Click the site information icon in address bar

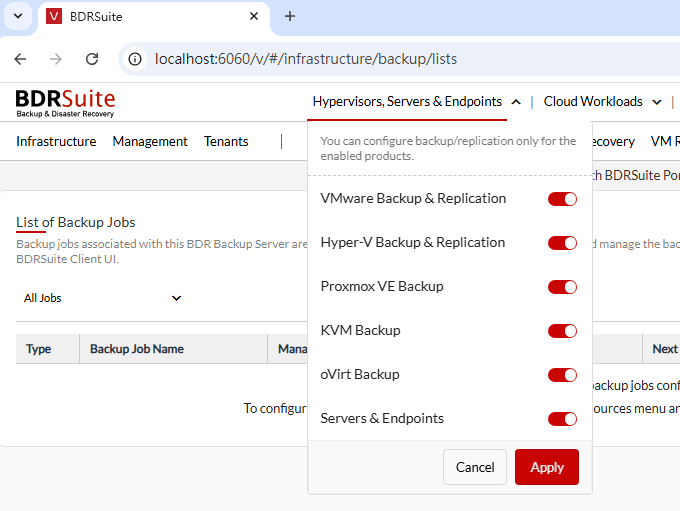pyautogui.click(x=136, y=59)
